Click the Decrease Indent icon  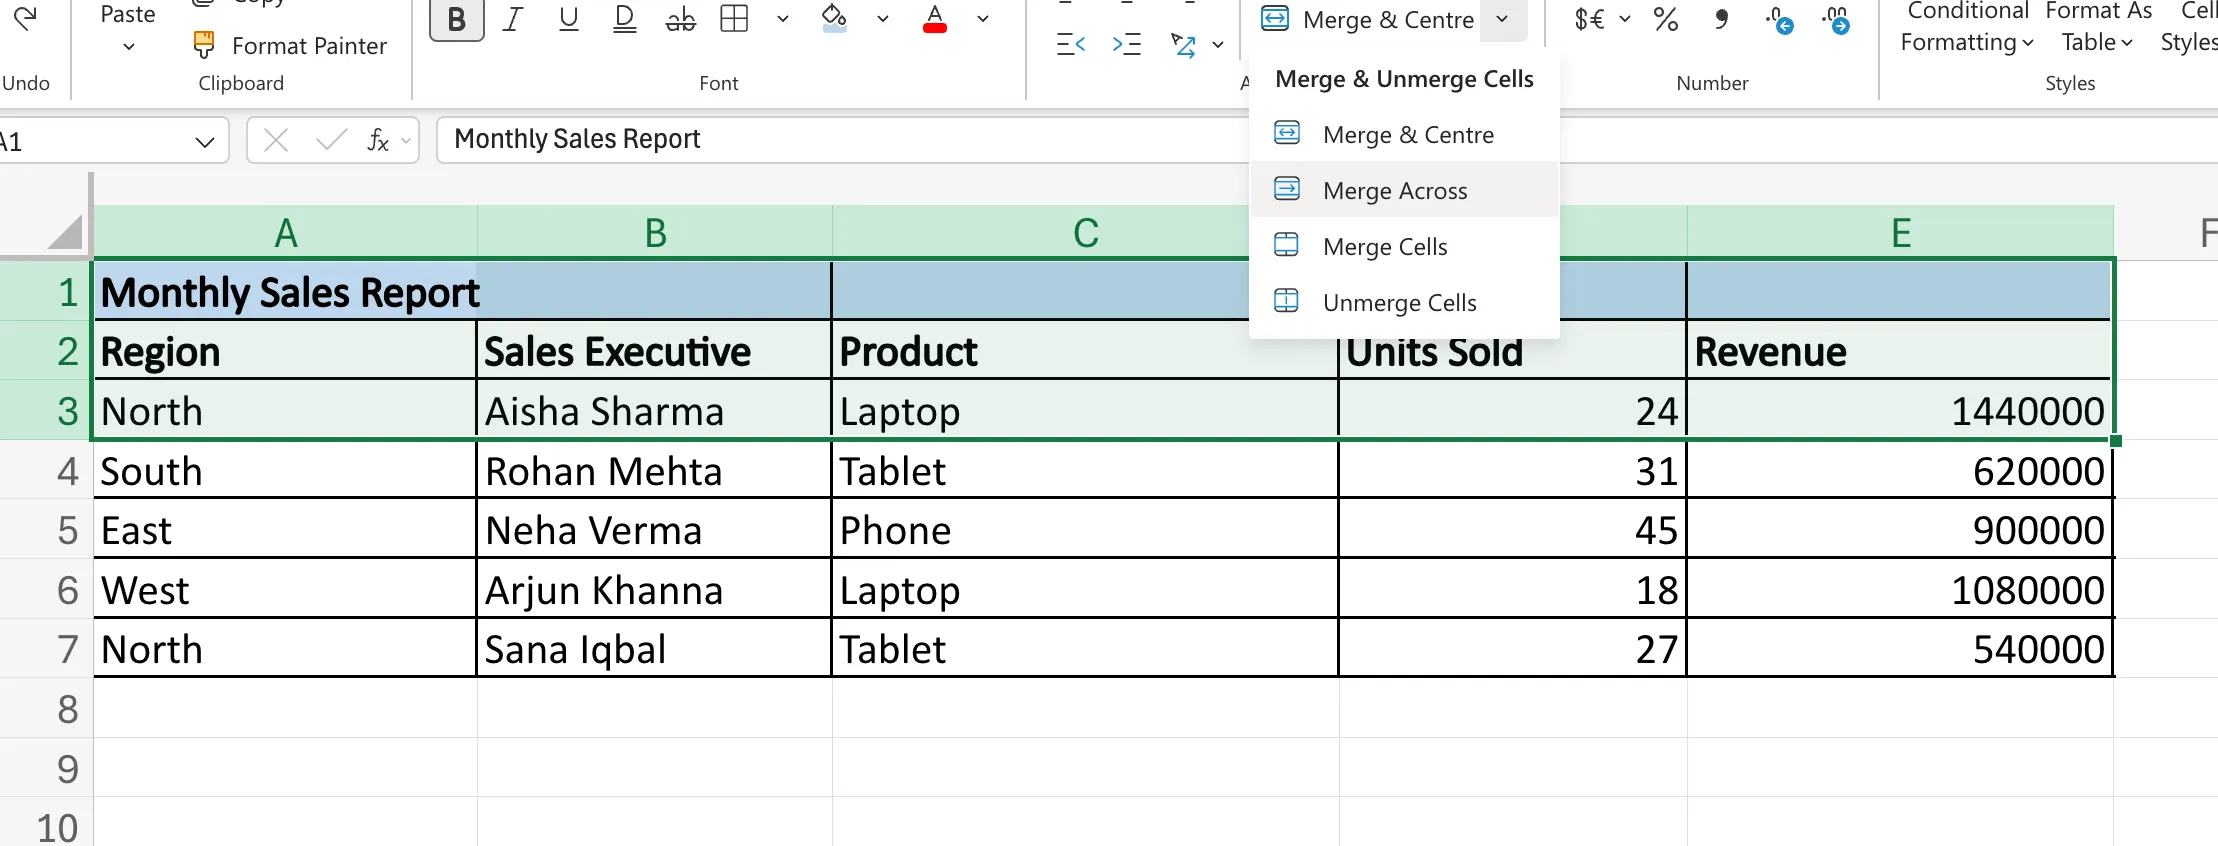[1070, 45]
